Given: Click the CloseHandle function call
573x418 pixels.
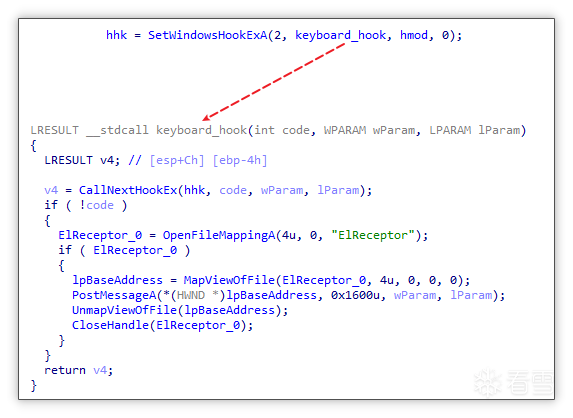Looking at the screenshot, I should point(110,325).
